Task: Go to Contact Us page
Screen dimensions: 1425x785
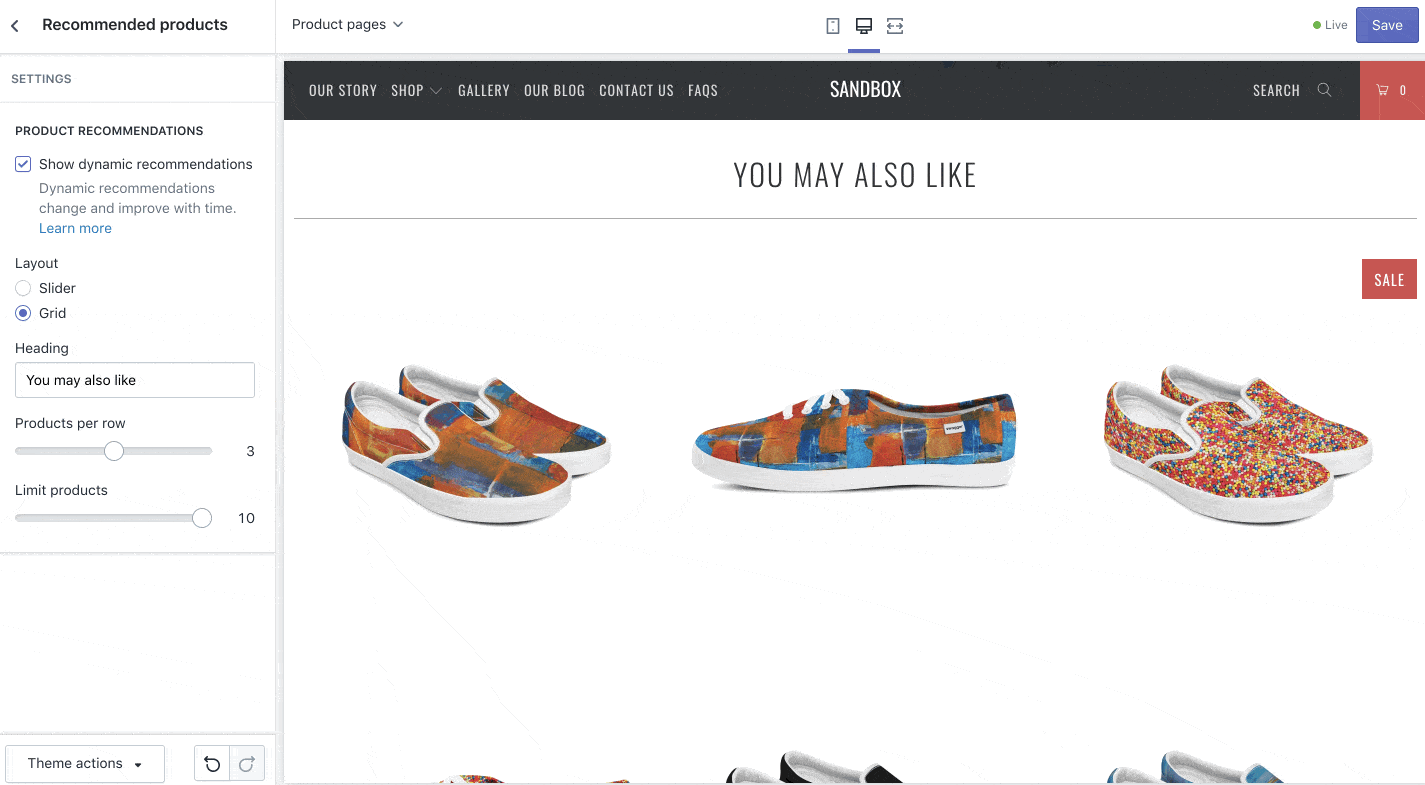Action: 636,91
